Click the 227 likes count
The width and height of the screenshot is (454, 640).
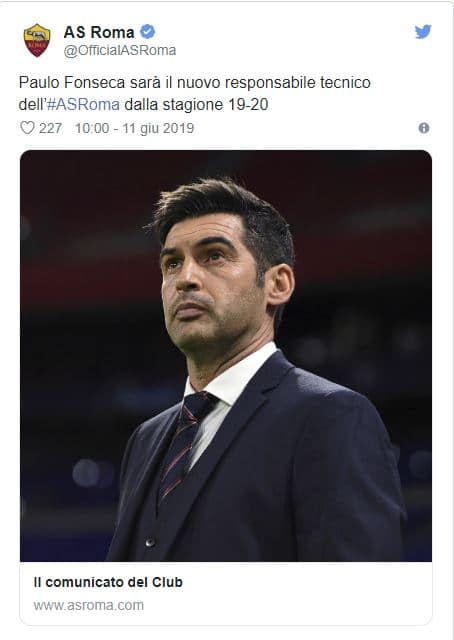click(50, 128)
